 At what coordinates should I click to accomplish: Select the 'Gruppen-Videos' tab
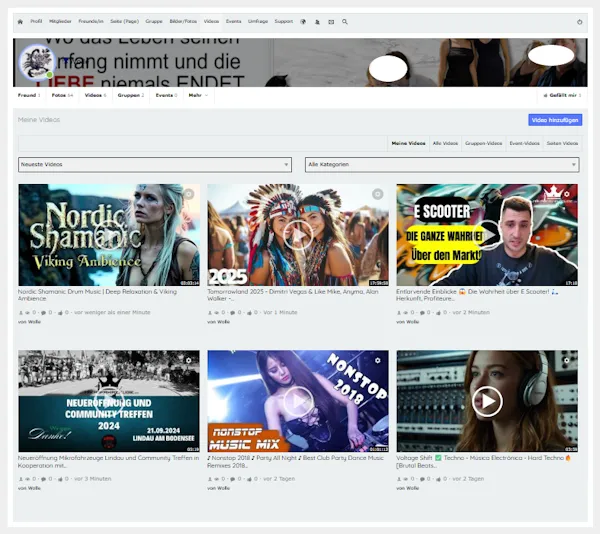(x=483, y=143)
